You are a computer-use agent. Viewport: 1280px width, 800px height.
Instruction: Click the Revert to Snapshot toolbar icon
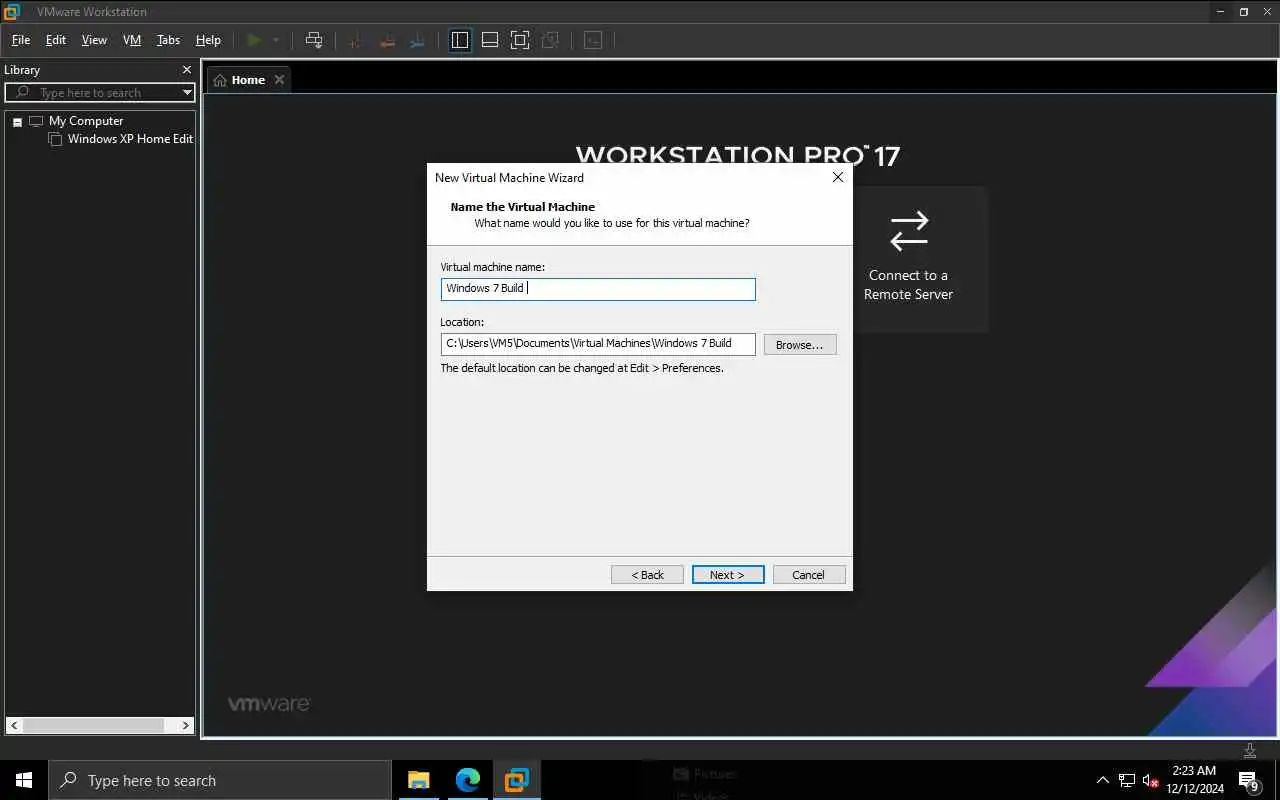coord(386,40)
